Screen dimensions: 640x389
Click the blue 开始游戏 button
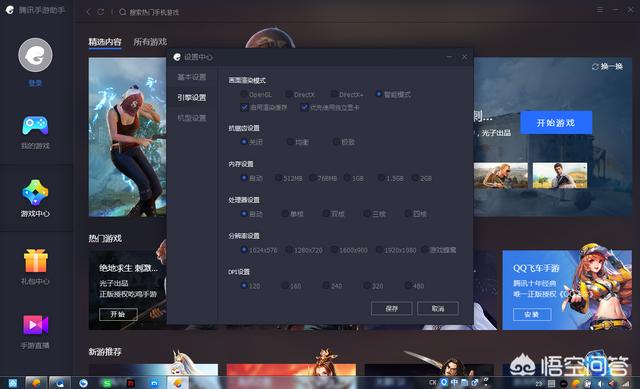pos(556,122)
